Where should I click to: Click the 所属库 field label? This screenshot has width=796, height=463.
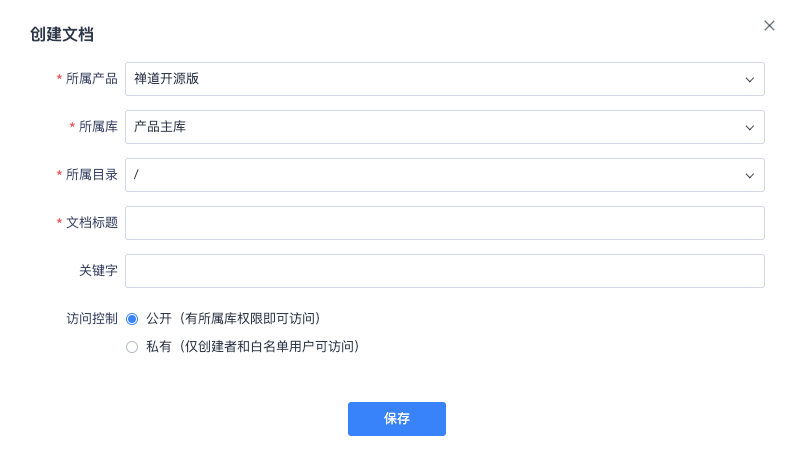click(x=98, y=126)
